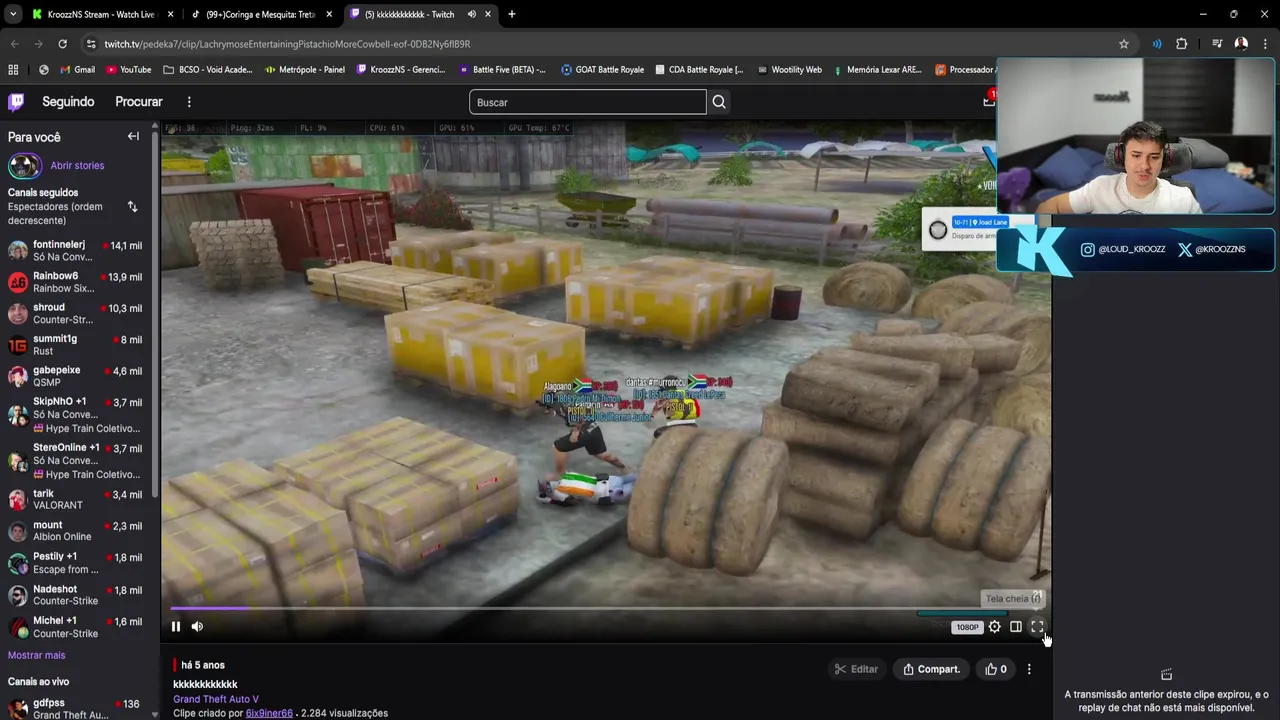Open mount Albion Online channel
The width and height of the screenshot is (1280, 720).
(x=76, y=531)
